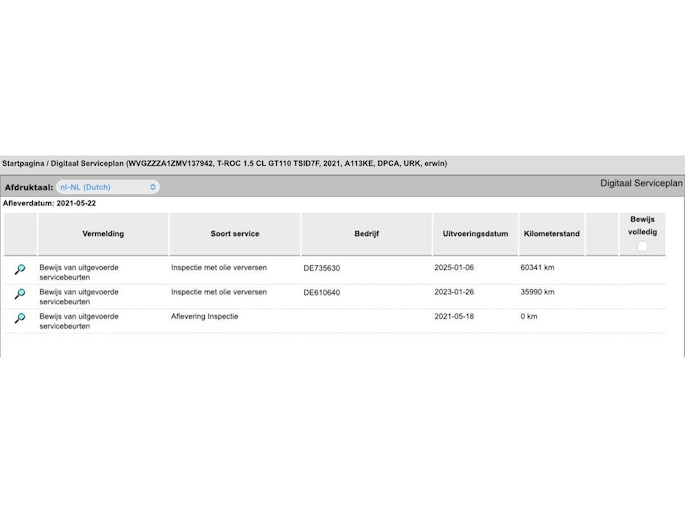This screenshot has width=685, height=513.
Task: View details of Aflevering Inspectie via magnifier
Action: (x=19, y=318)
